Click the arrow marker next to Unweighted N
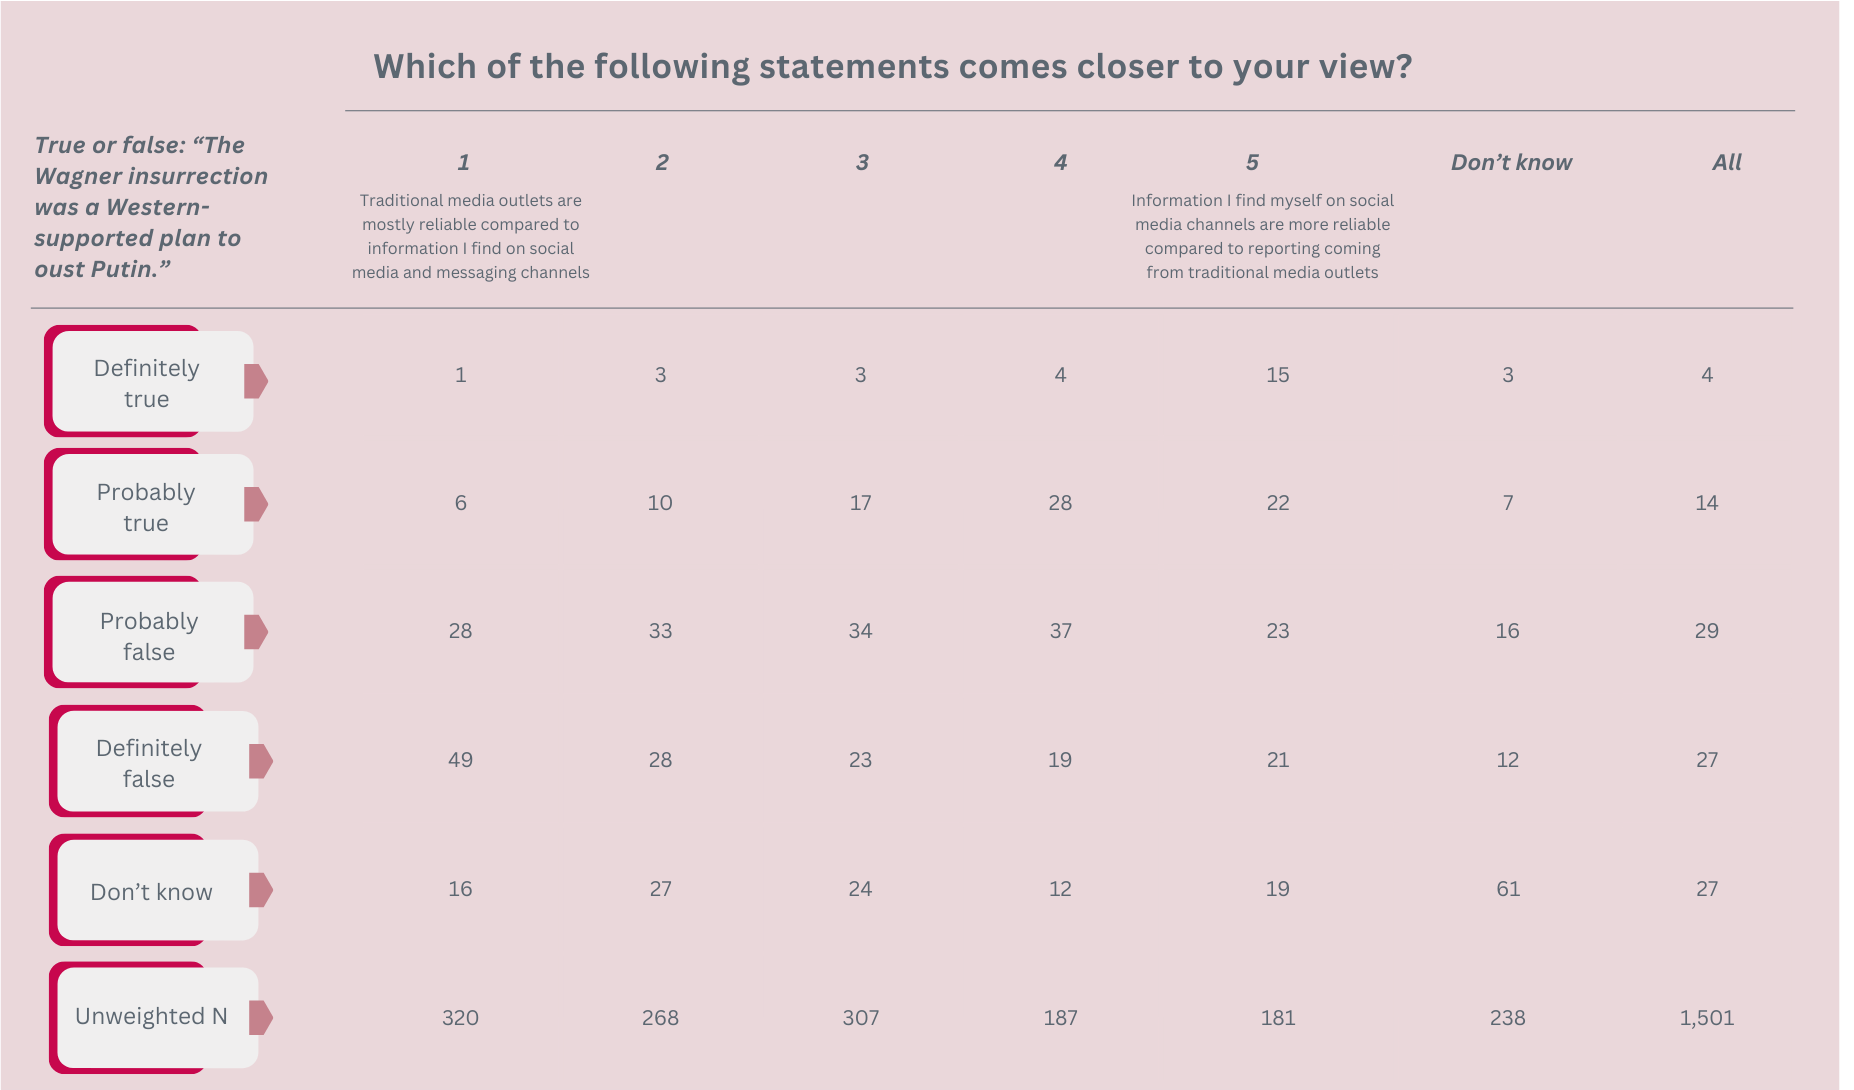This screenshot has width=1854, height=1090. pyautogui.click(x=261, y=1017)
